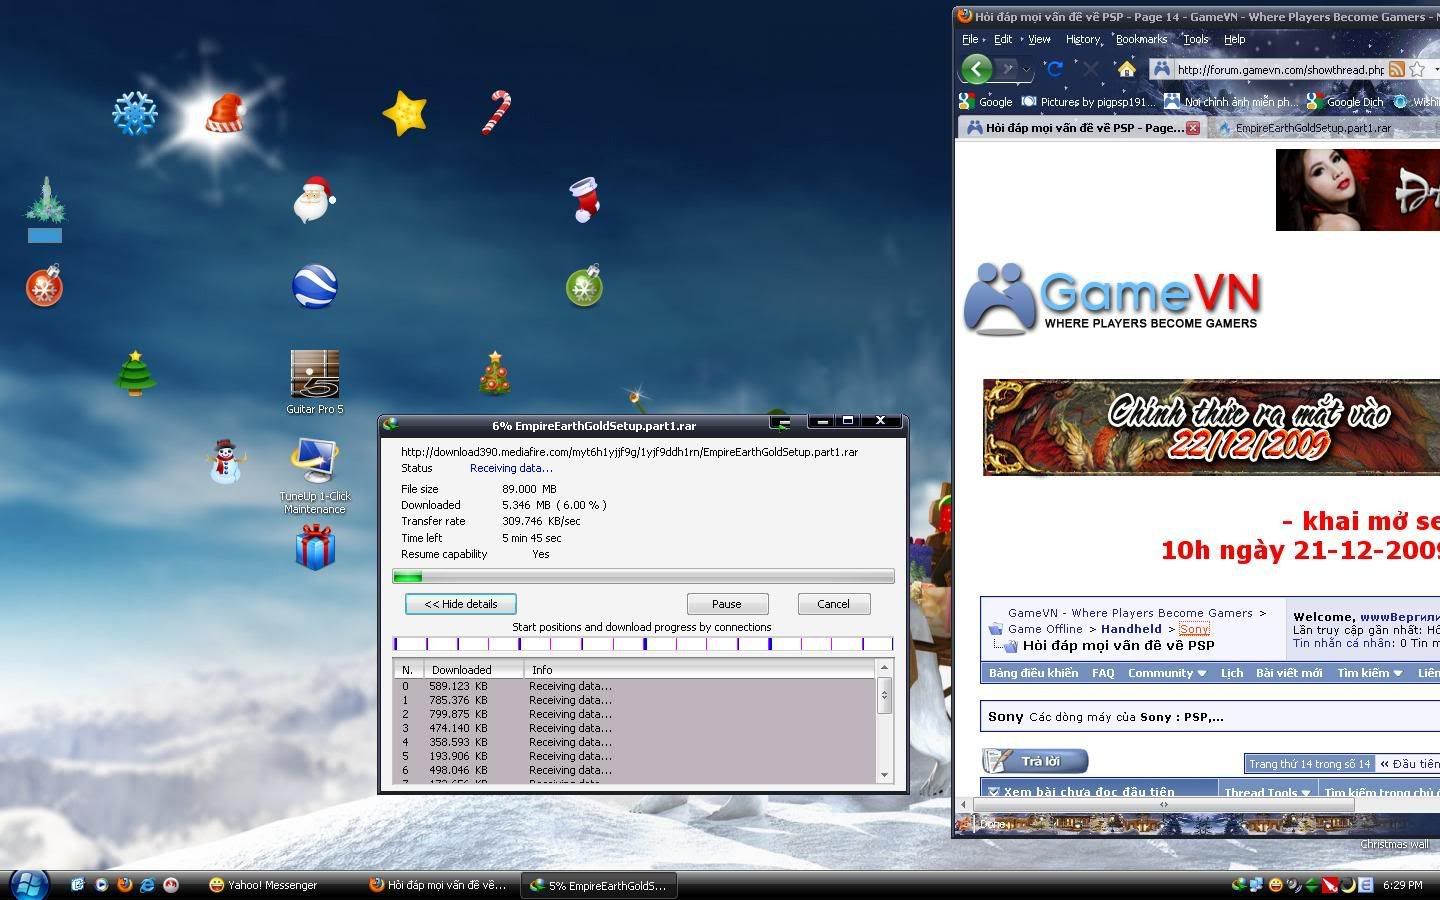Open the green Christmas tree icon near Guitar Pro
The image size is (1440, 900).
[135, 373]
